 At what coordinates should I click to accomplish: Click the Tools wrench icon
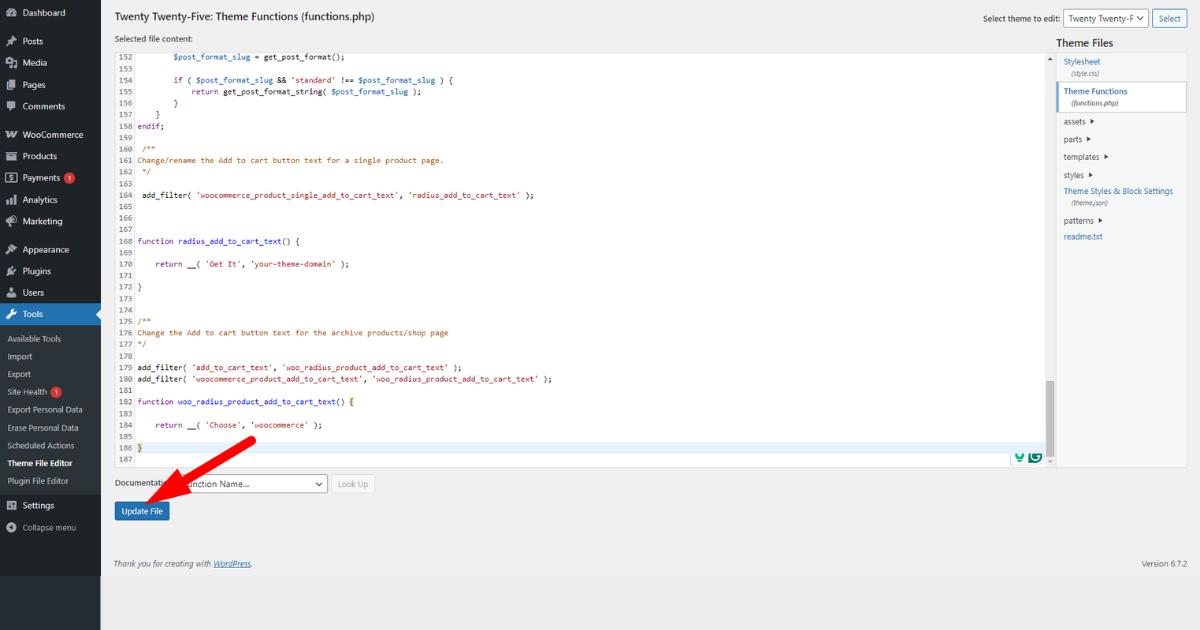click(x=11, y=314)
